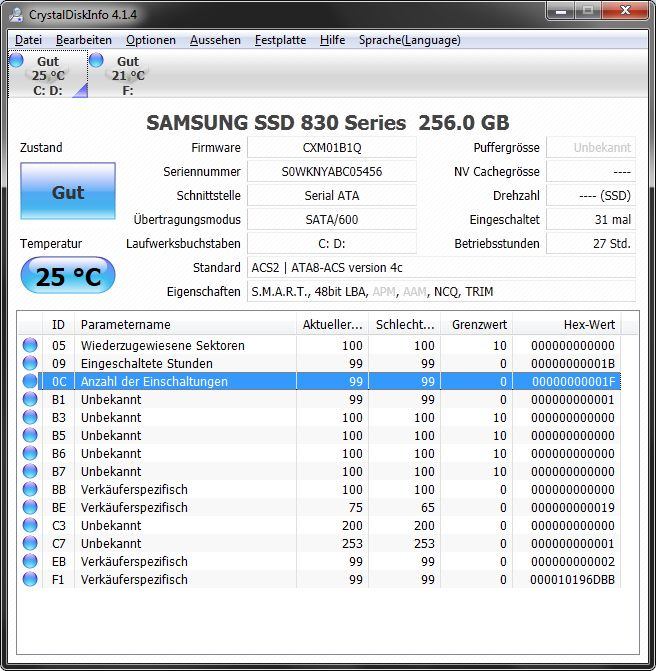The width and height of the screenshot is (656, 671).
Task: Click the Laufwerksbuchstaben field C: D:
Action: click(332, 243)
